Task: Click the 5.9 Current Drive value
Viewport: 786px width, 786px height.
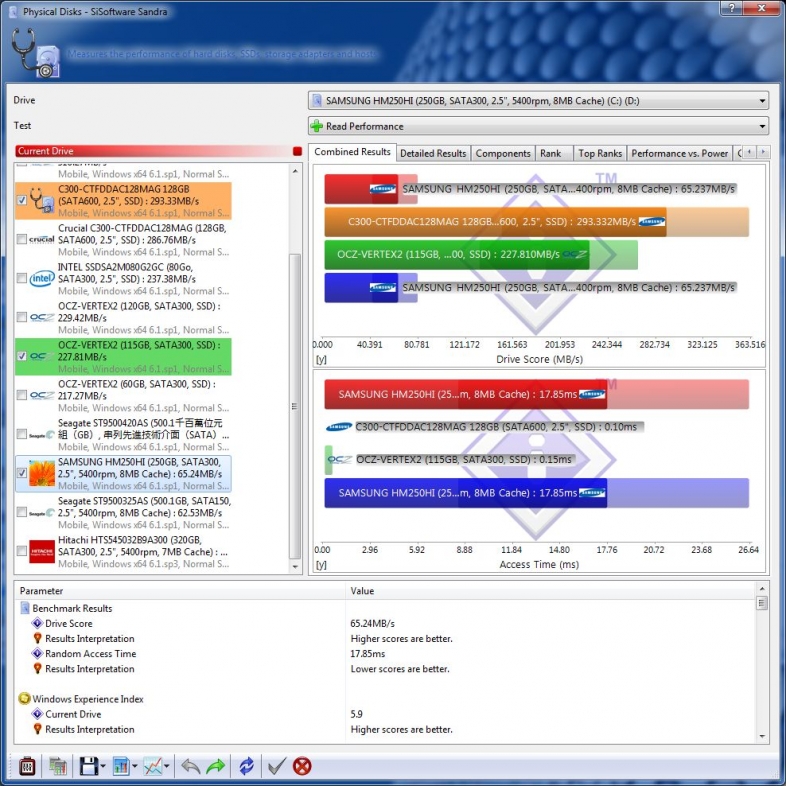Action: pyautogui.click(x=356, y=714)
